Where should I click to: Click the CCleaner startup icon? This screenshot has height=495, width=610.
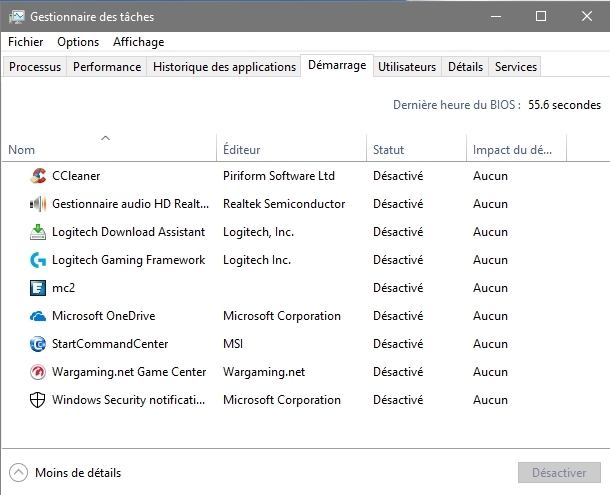coord(38,176)
